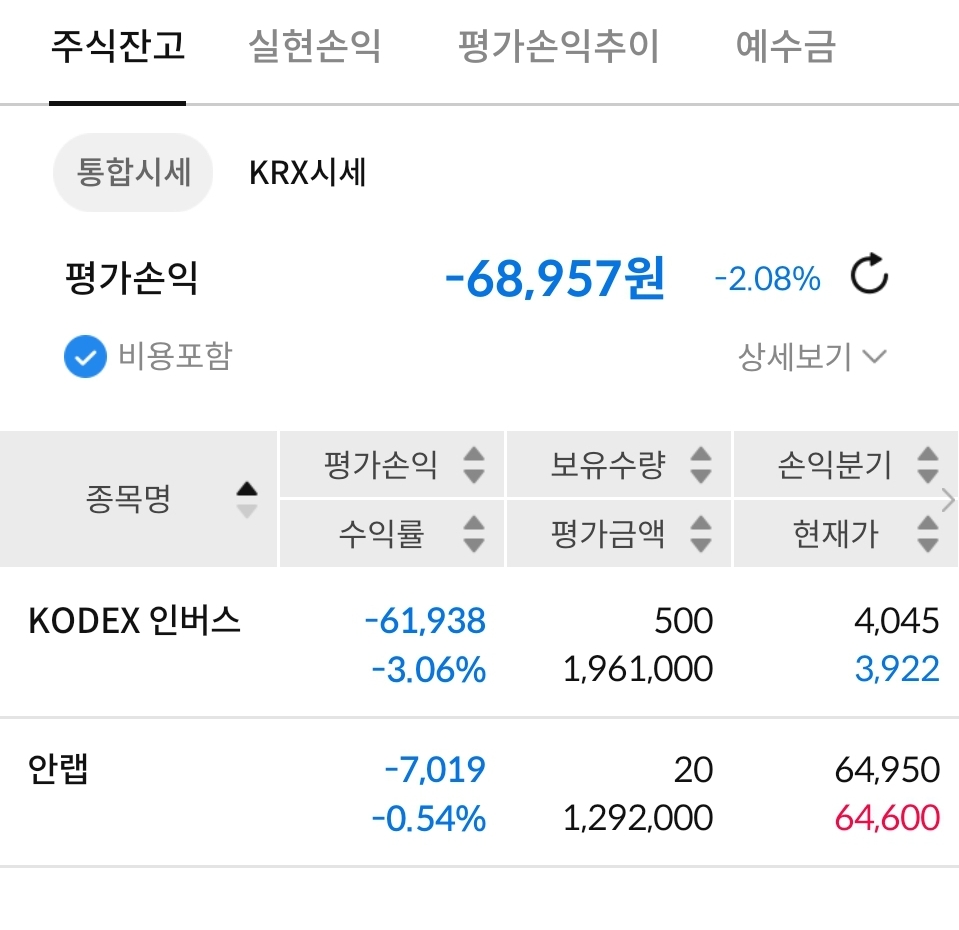Sort by 평가금액 column arrows

(701, 534)
